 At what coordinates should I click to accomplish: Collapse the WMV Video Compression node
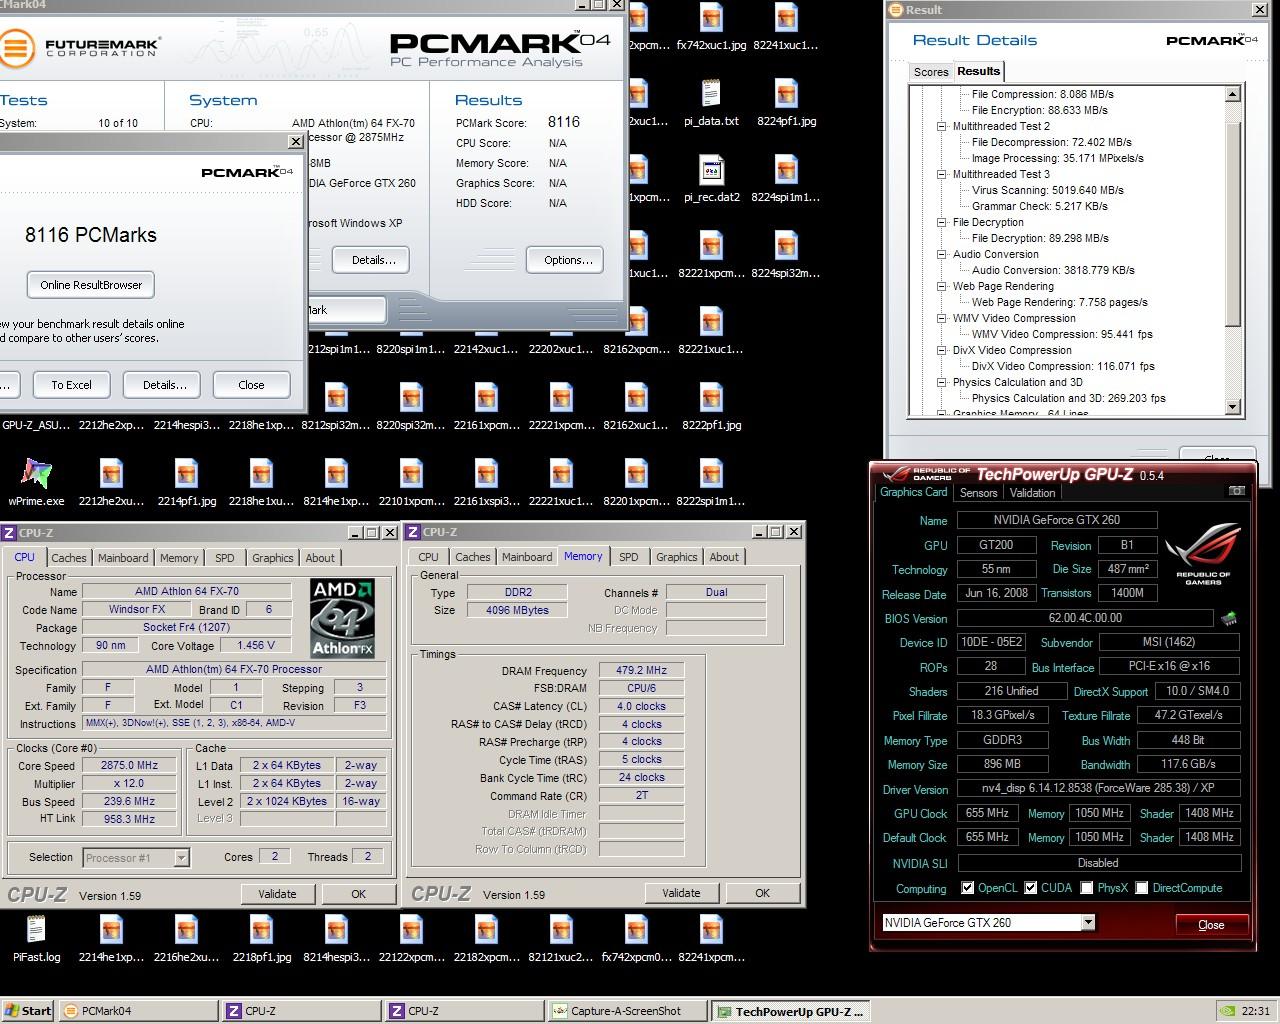pyautogui.click(x=941, y=318)
